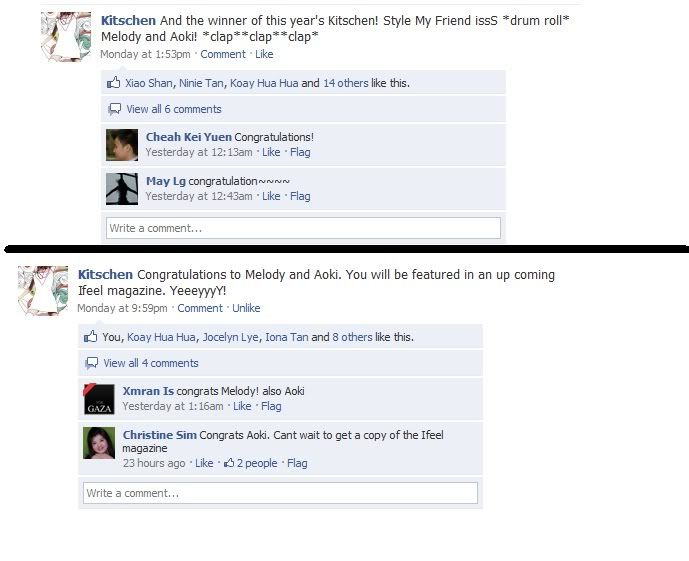This screenshot has height=561, width=689.
Task: Click Comment link under the 1:53pm post
Action: pyautogui.click(x=223, y=54)
